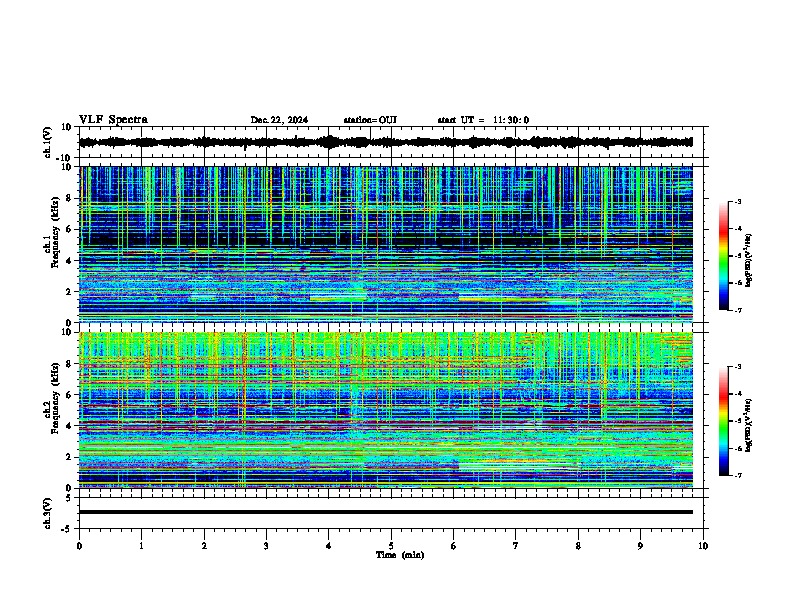Click the ch.1 spectrogram color scale bar
This screenshot has height=612, width=792.
pos(724,256)
